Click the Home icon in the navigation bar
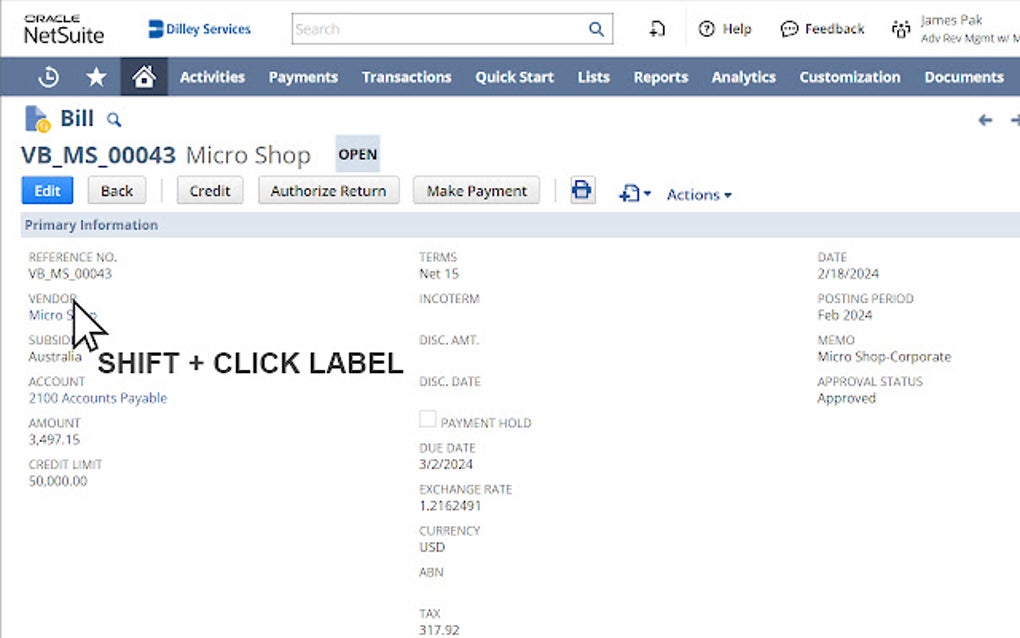This screenshot has height=638, width=1020. (x=143, y=76)
